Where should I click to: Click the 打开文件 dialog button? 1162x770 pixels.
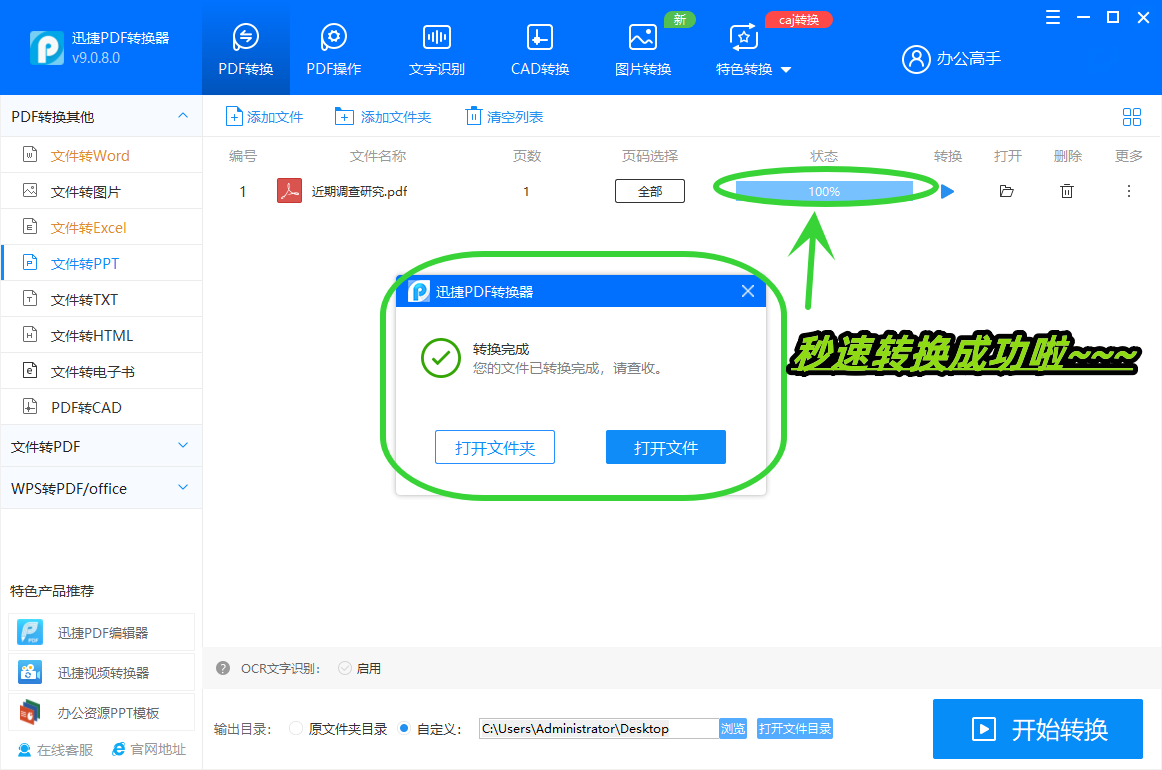pyautogui.click(x=665, y=448)
